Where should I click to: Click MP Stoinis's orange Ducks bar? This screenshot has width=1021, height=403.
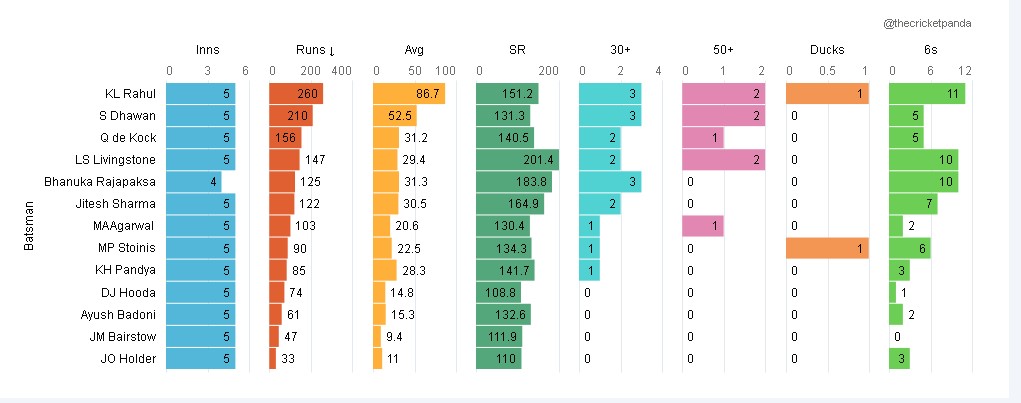826,248
